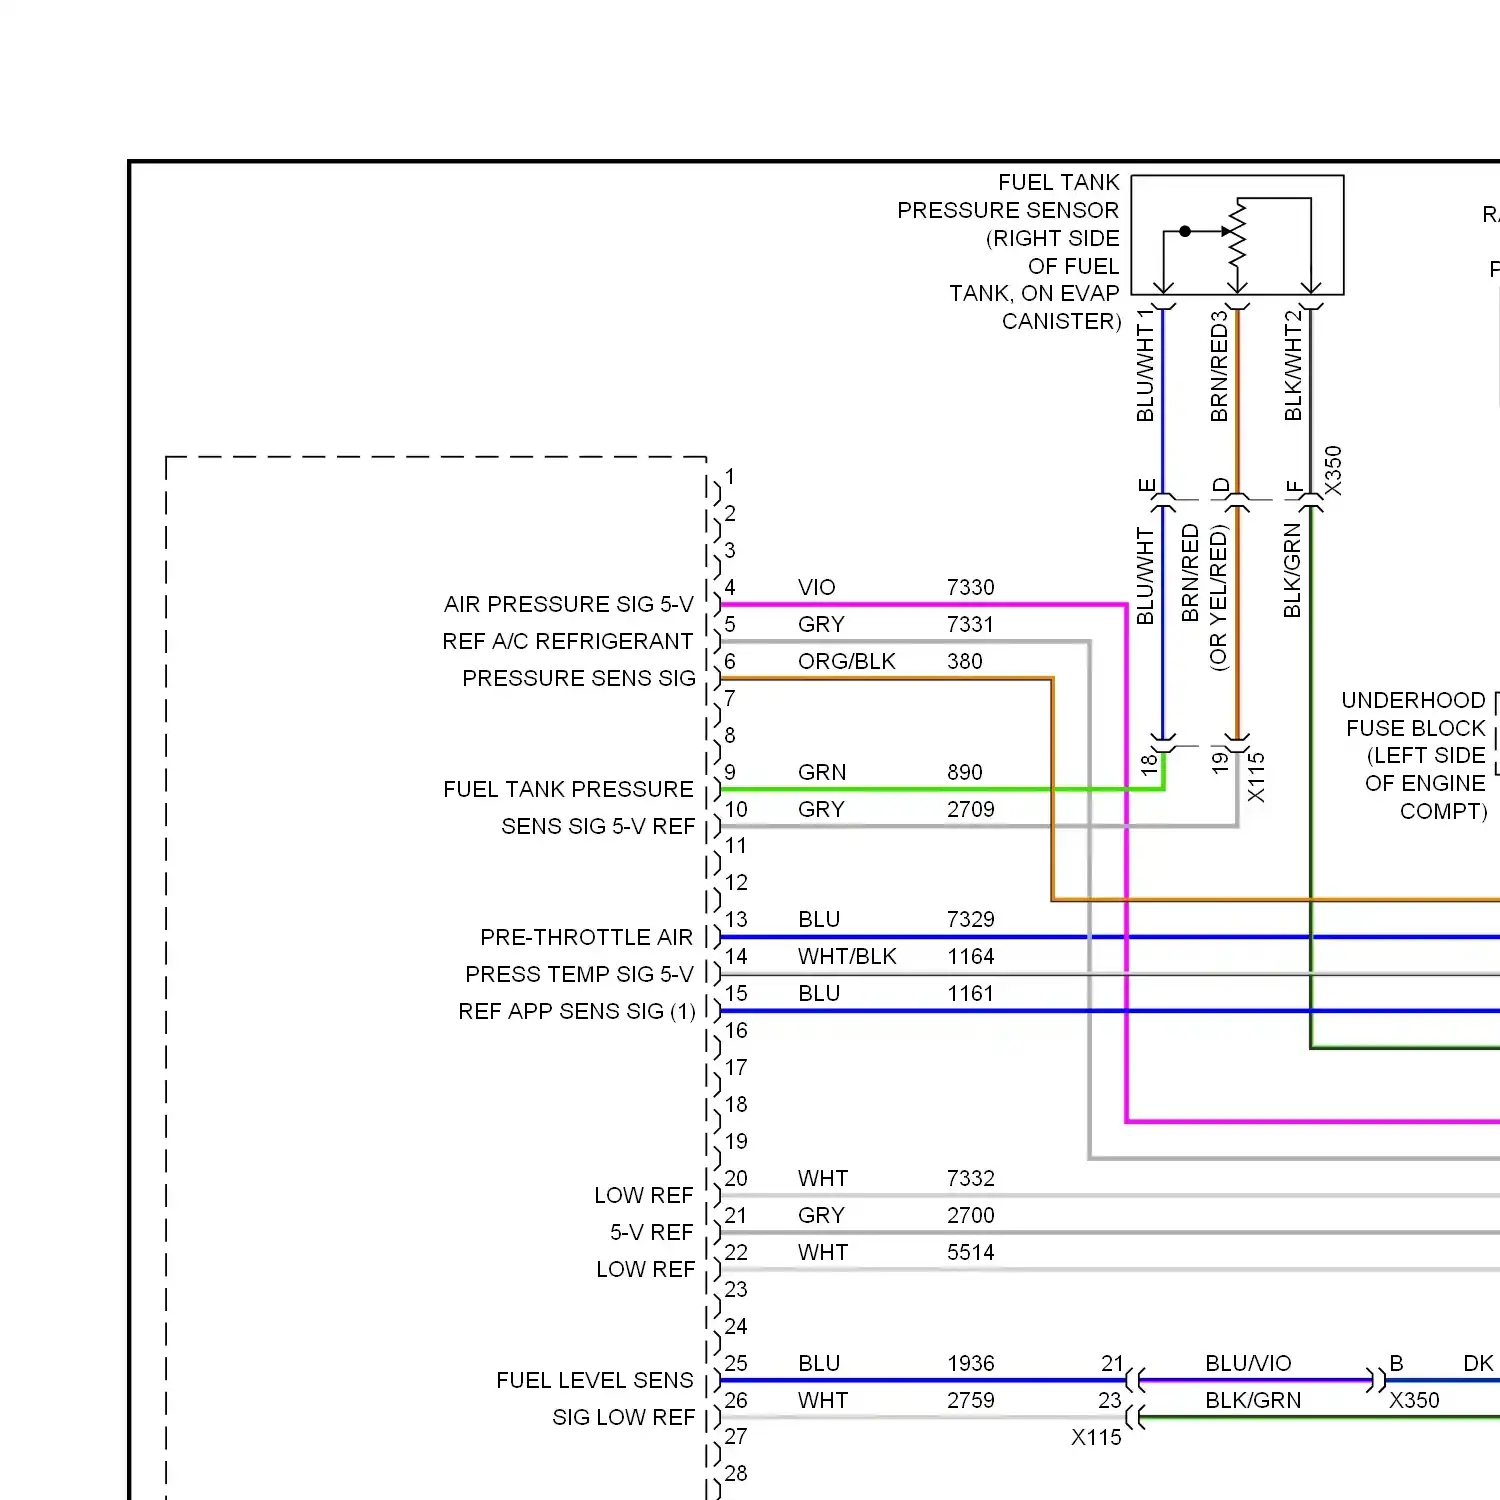1500x1500 pixels.
Task: Click circuit number 2700
Action: pos(970,1215)
